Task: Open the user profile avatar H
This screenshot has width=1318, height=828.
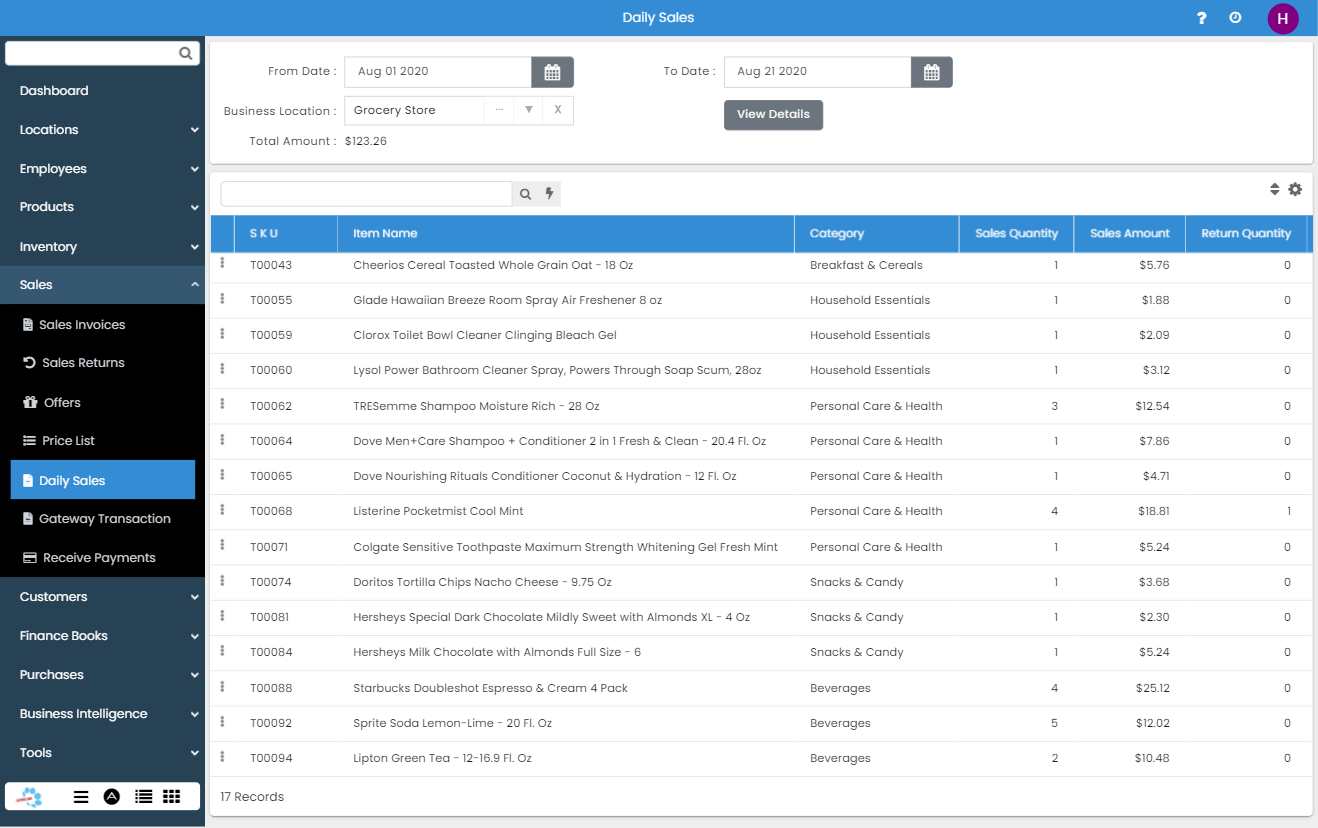Action: click(x=1282, y=18)
